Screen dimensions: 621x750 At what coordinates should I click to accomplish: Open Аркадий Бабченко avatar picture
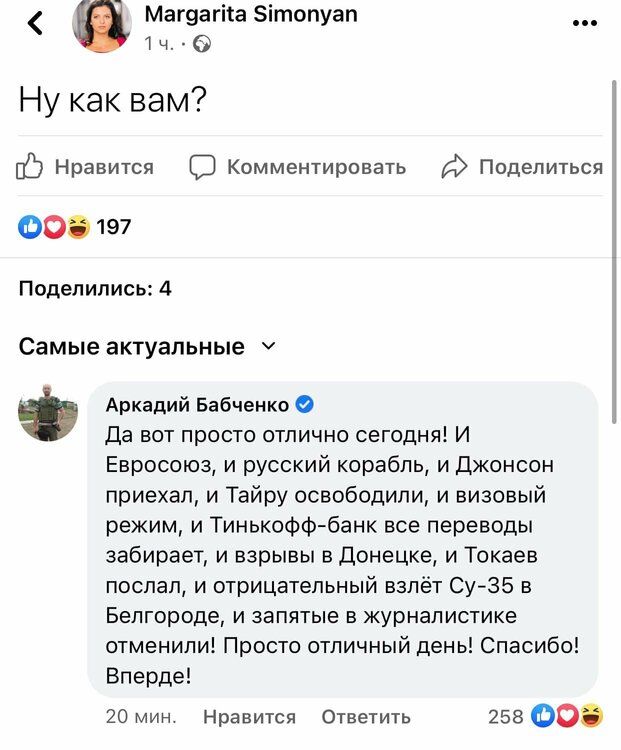tap(47, 411)
